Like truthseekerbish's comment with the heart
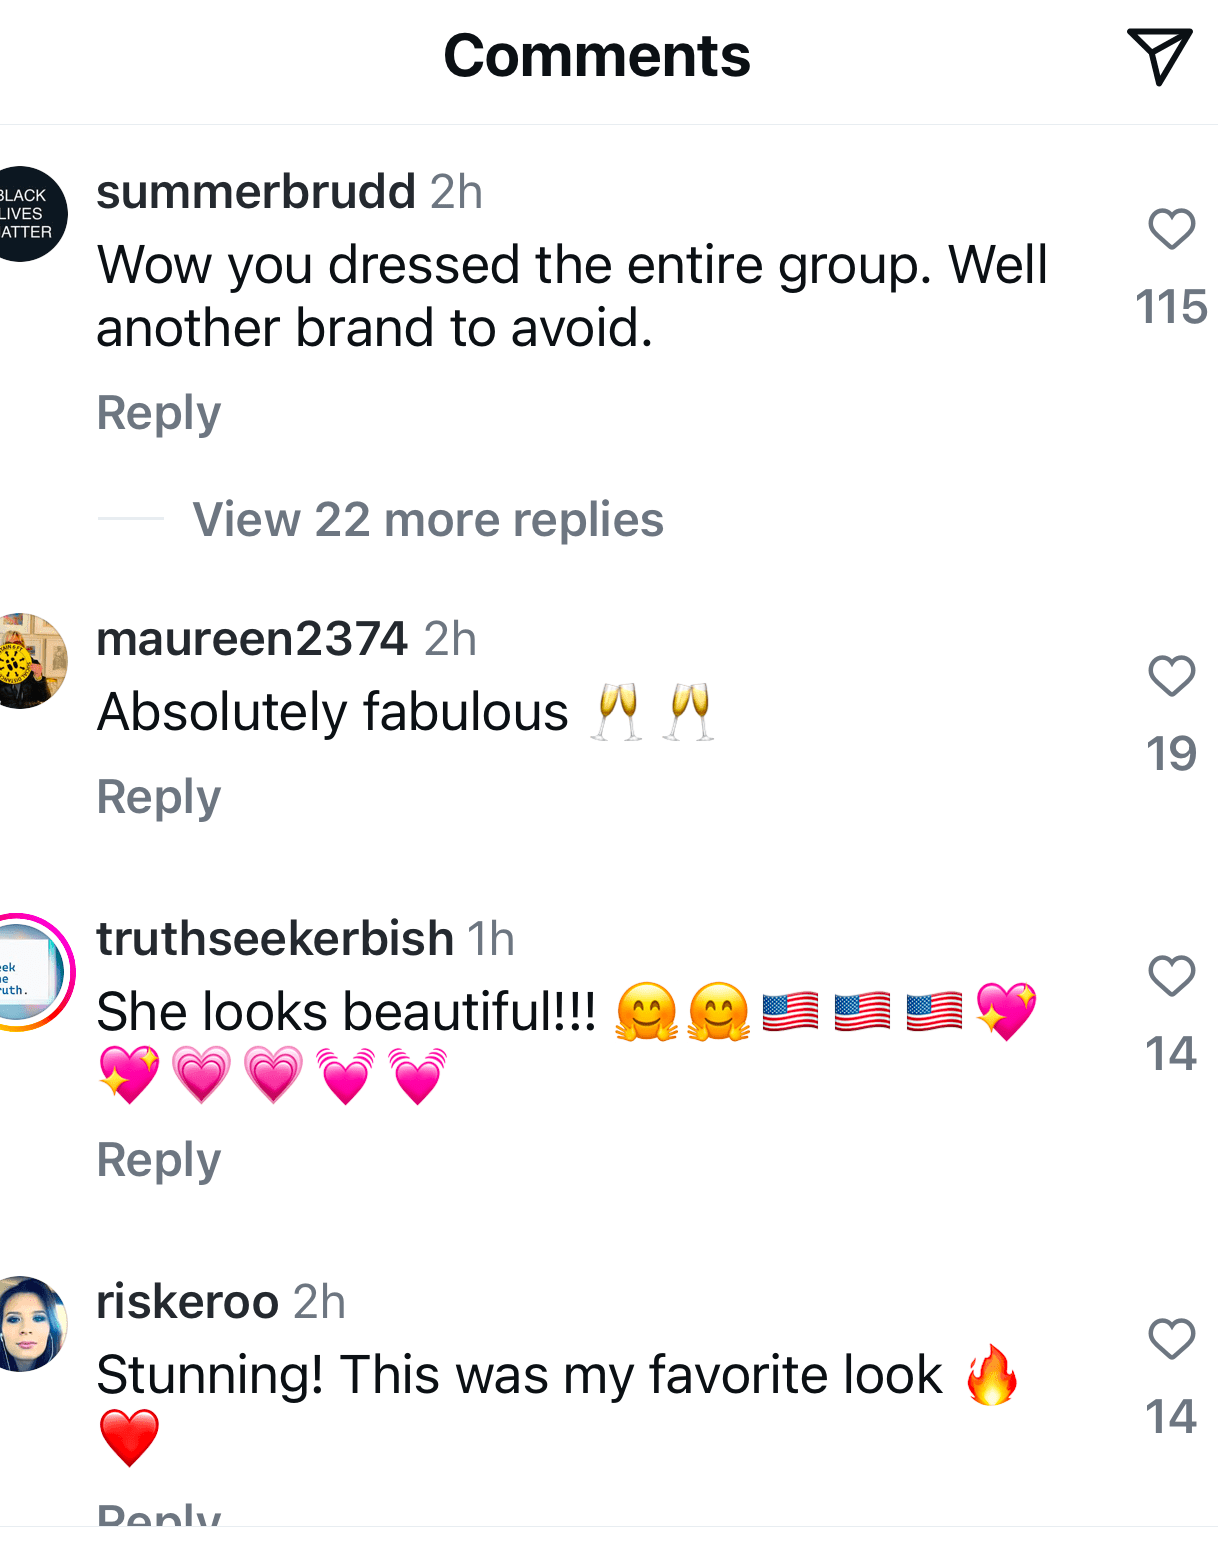Screen dimensions: 1218x1558 (x=1171, y=976)
